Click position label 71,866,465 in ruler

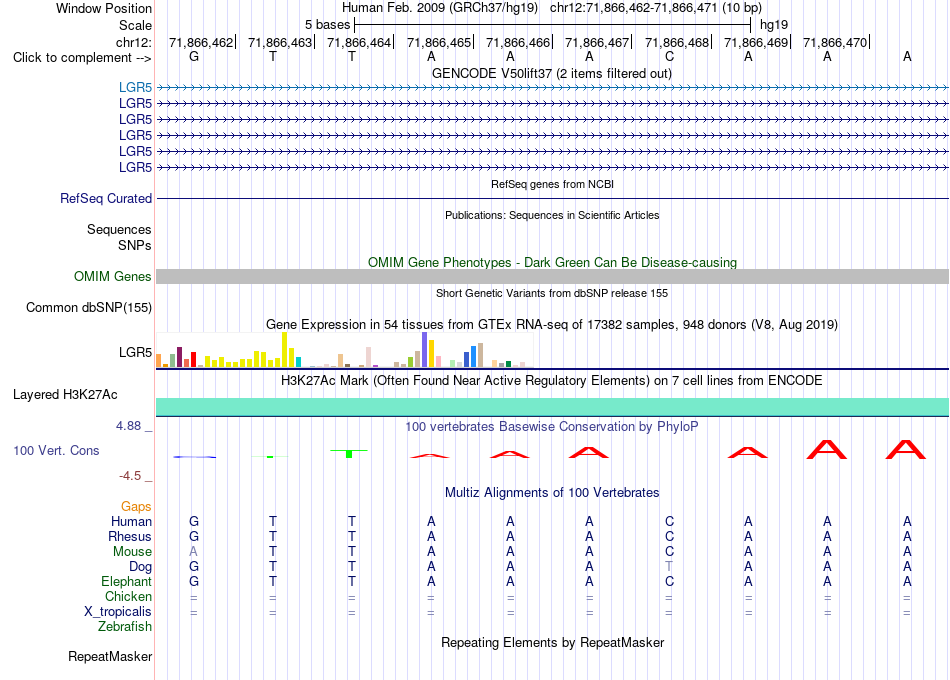[x=439, y=42]
